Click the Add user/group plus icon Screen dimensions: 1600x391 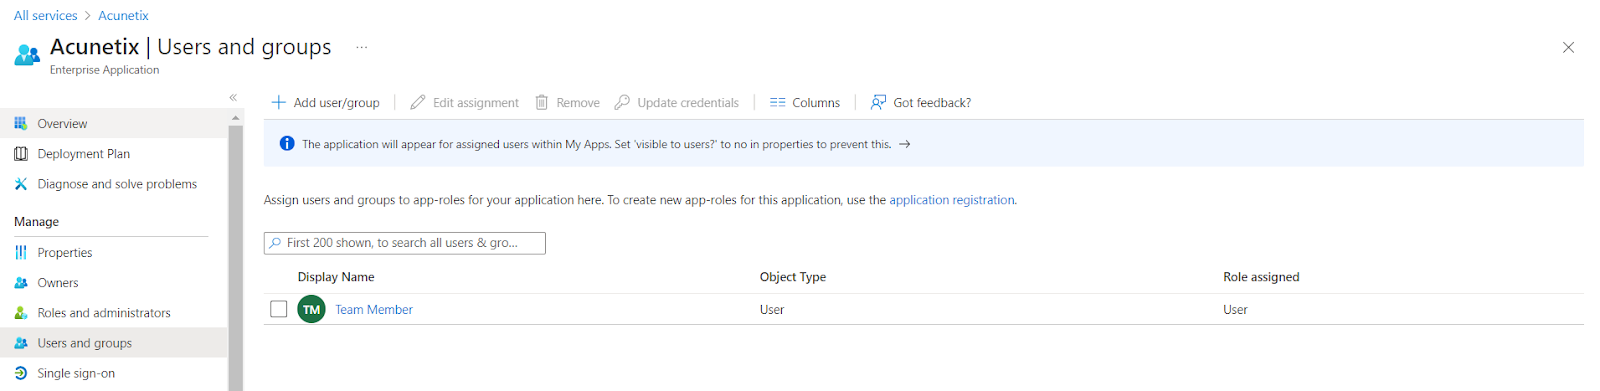point(278,102)
